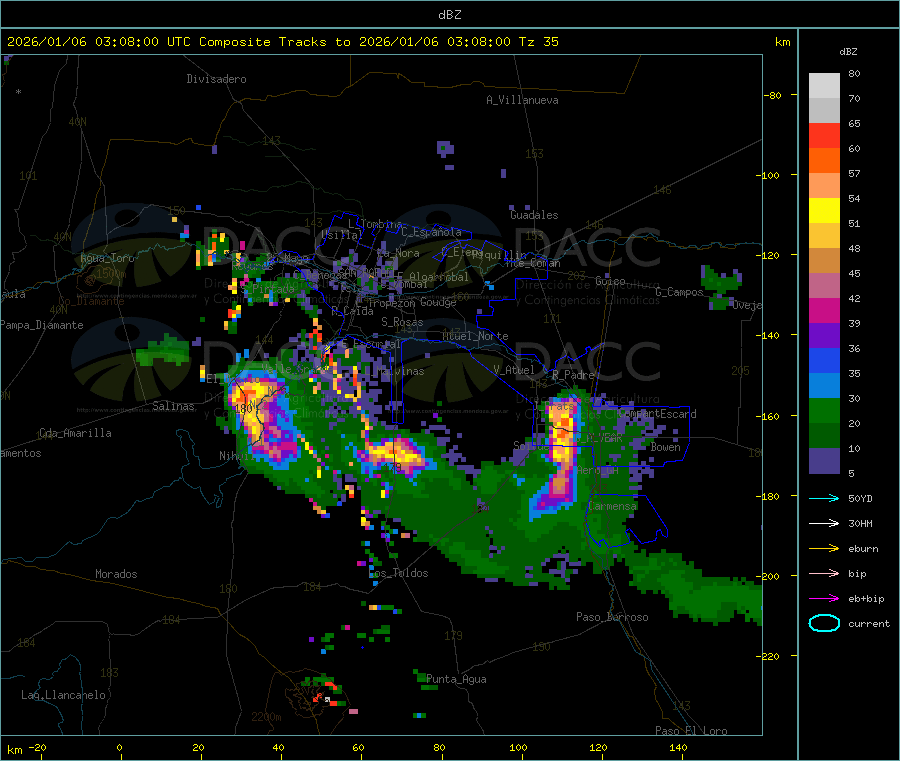Click the V_Atuel map label
The height and width of the screenshot is (761, 900).
514,370
